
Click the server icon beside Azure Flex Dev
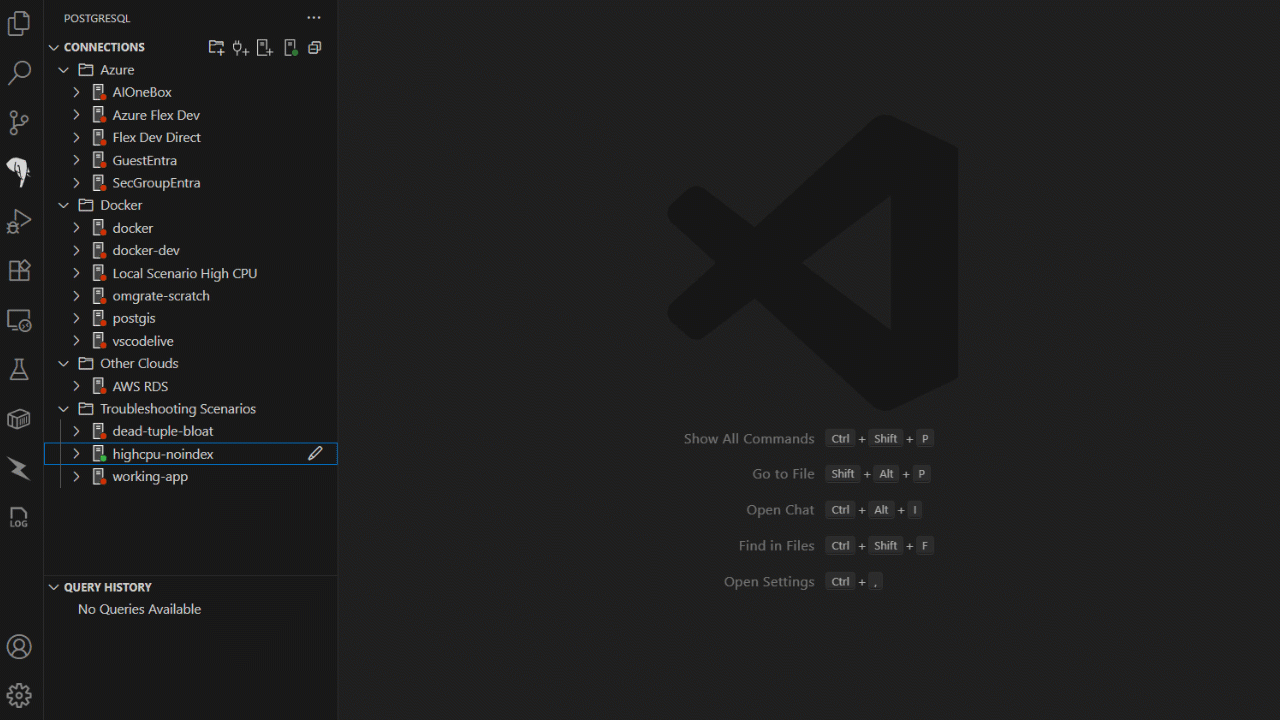click(x=99, y=115)
